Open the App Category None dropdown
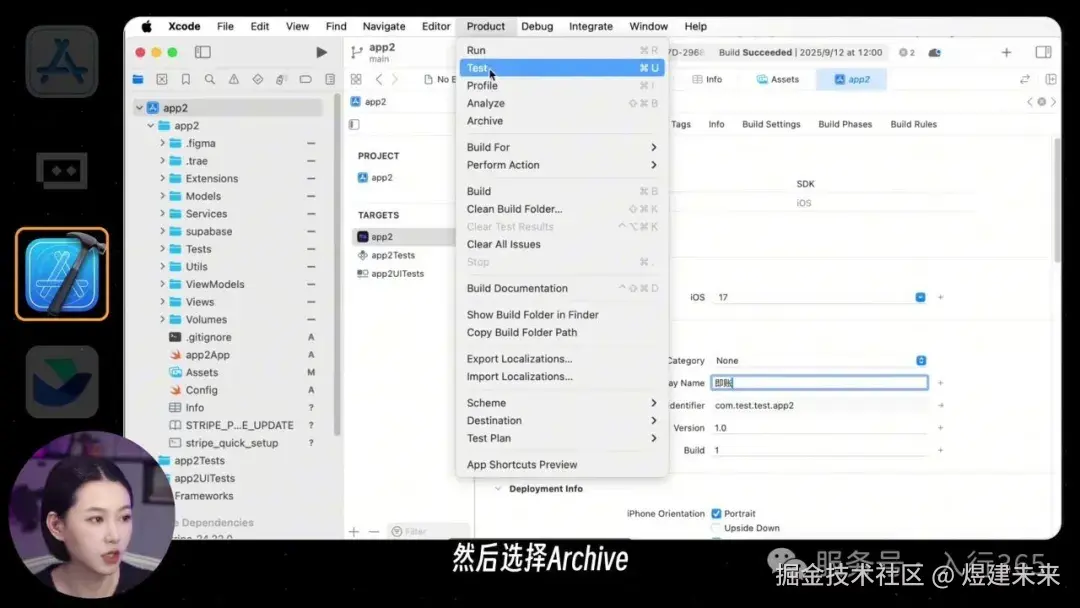 [921, 361]
